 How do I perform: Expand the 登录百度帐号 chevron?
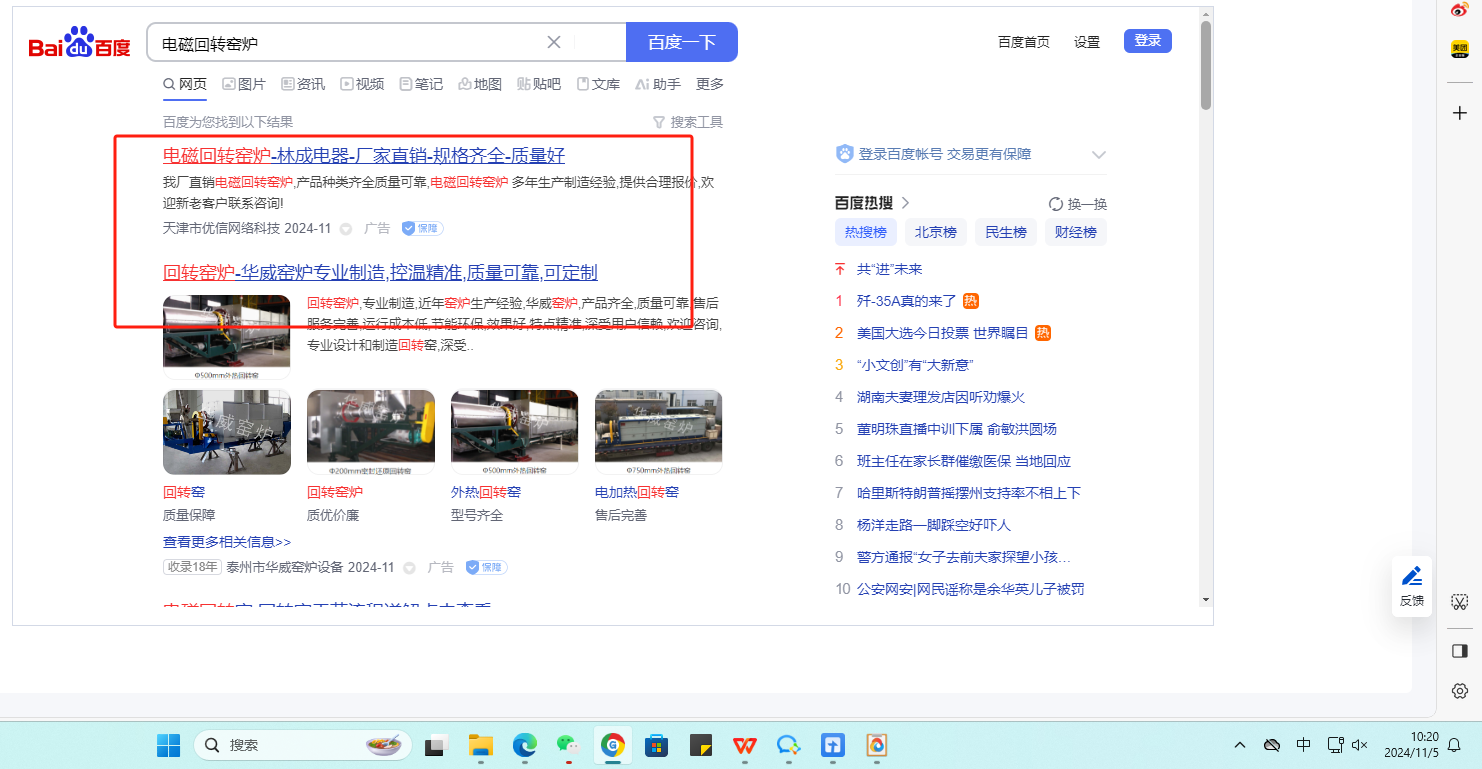click(x=1099, y=155)
